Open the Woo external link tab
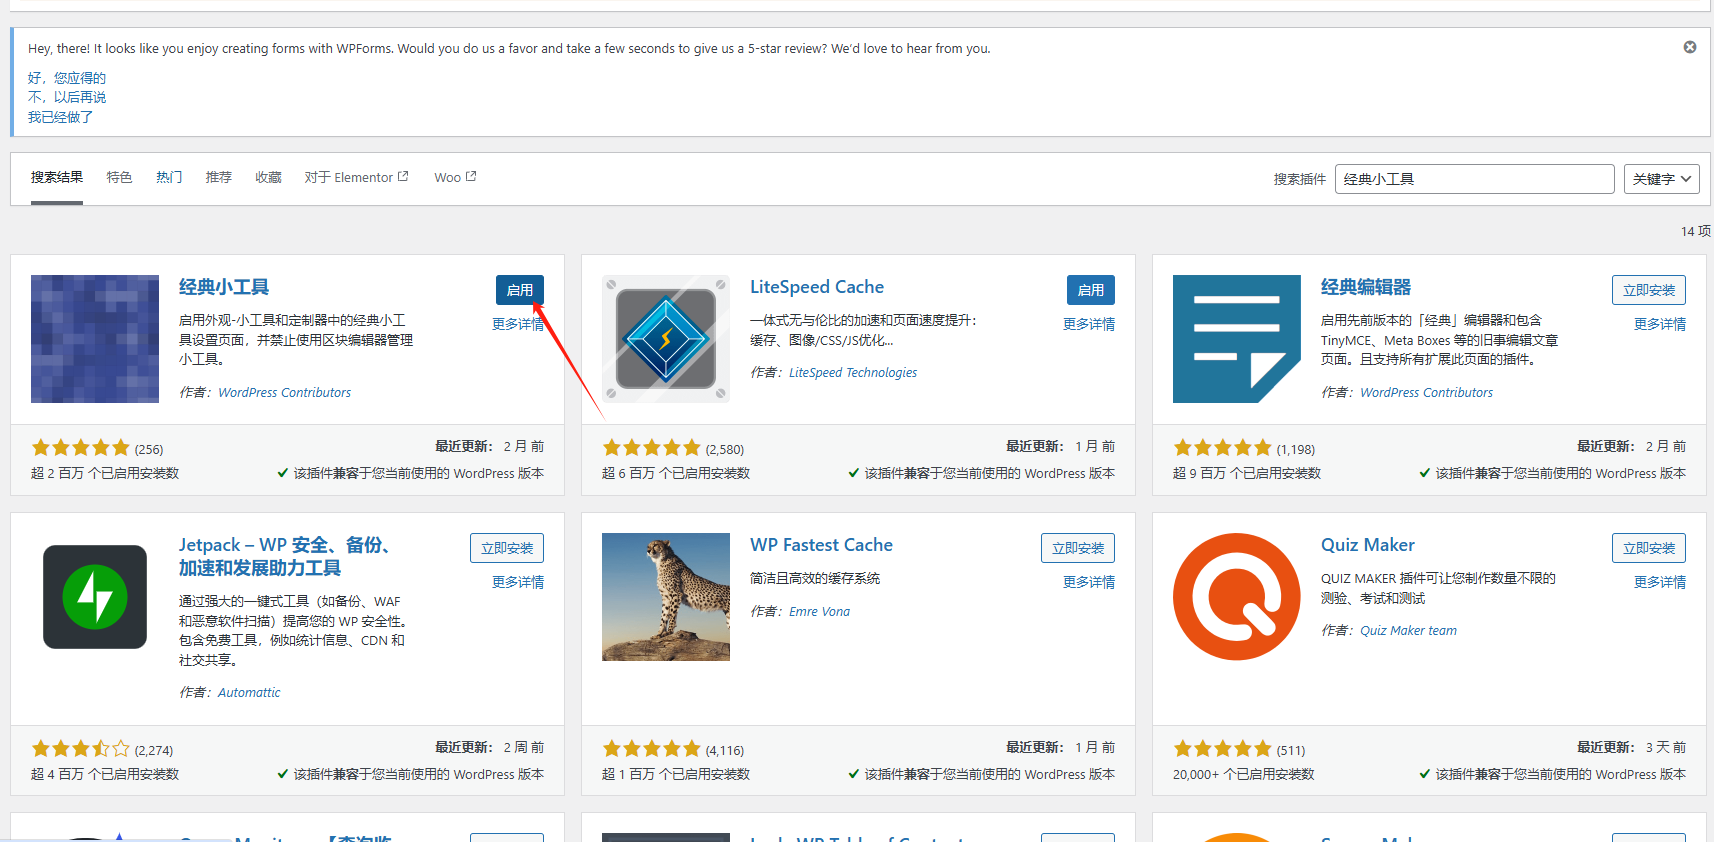Screen dimensions: 1714x842 pos(454,177)
